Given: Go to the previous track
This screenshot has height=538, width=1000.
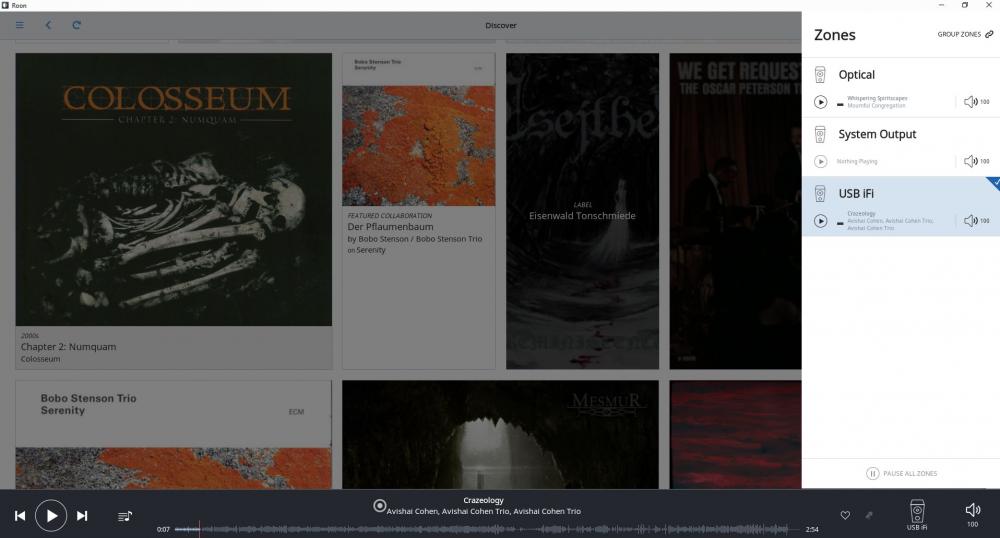Looking at the screenshot, I should [x=20, y=515].
